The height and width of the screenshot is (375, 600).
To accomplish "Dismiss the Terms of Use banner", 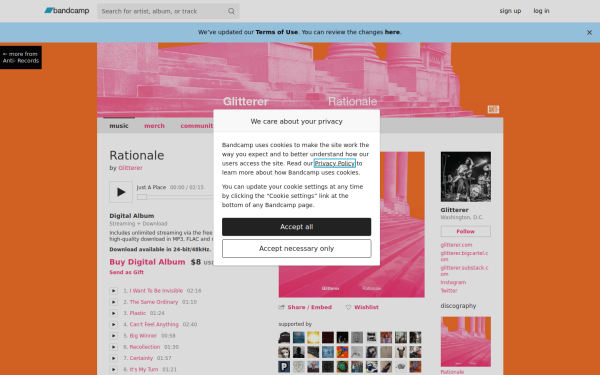I will [x=589, y=33].
